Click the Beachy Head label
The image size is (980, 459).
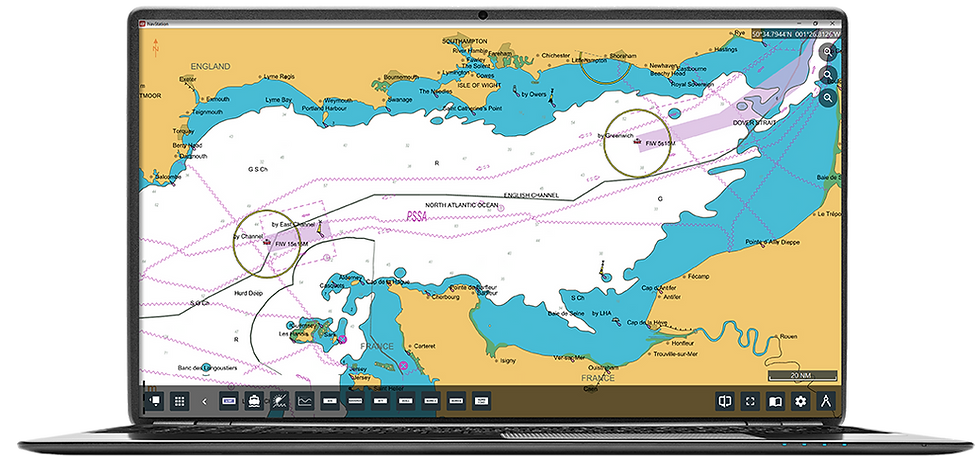668,73
